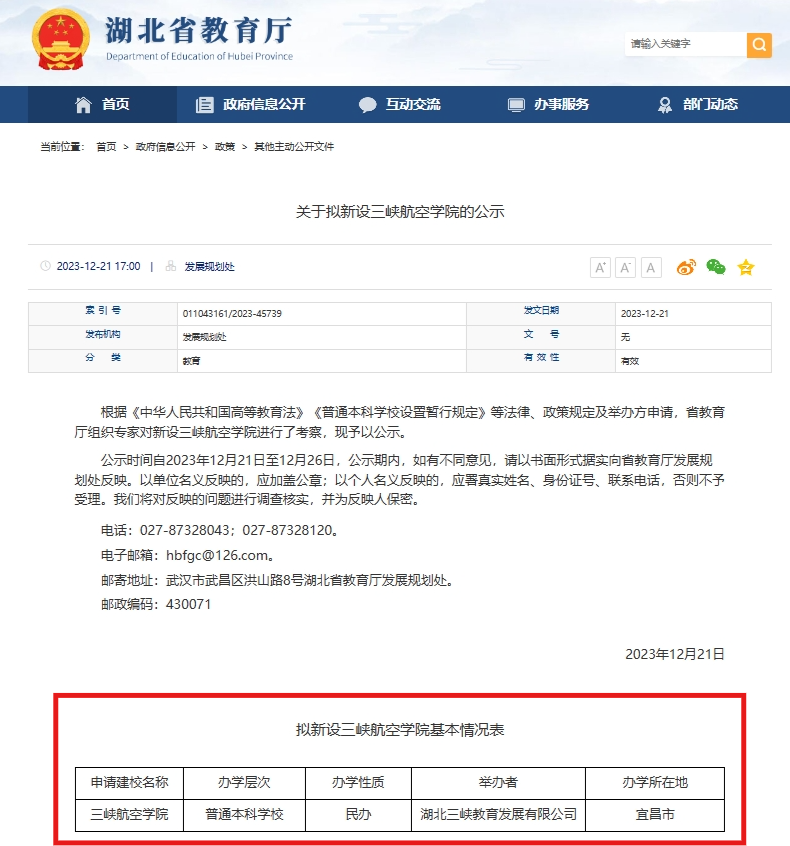
Task: Click table cell 民办
Action: click(x=358, y=815)
